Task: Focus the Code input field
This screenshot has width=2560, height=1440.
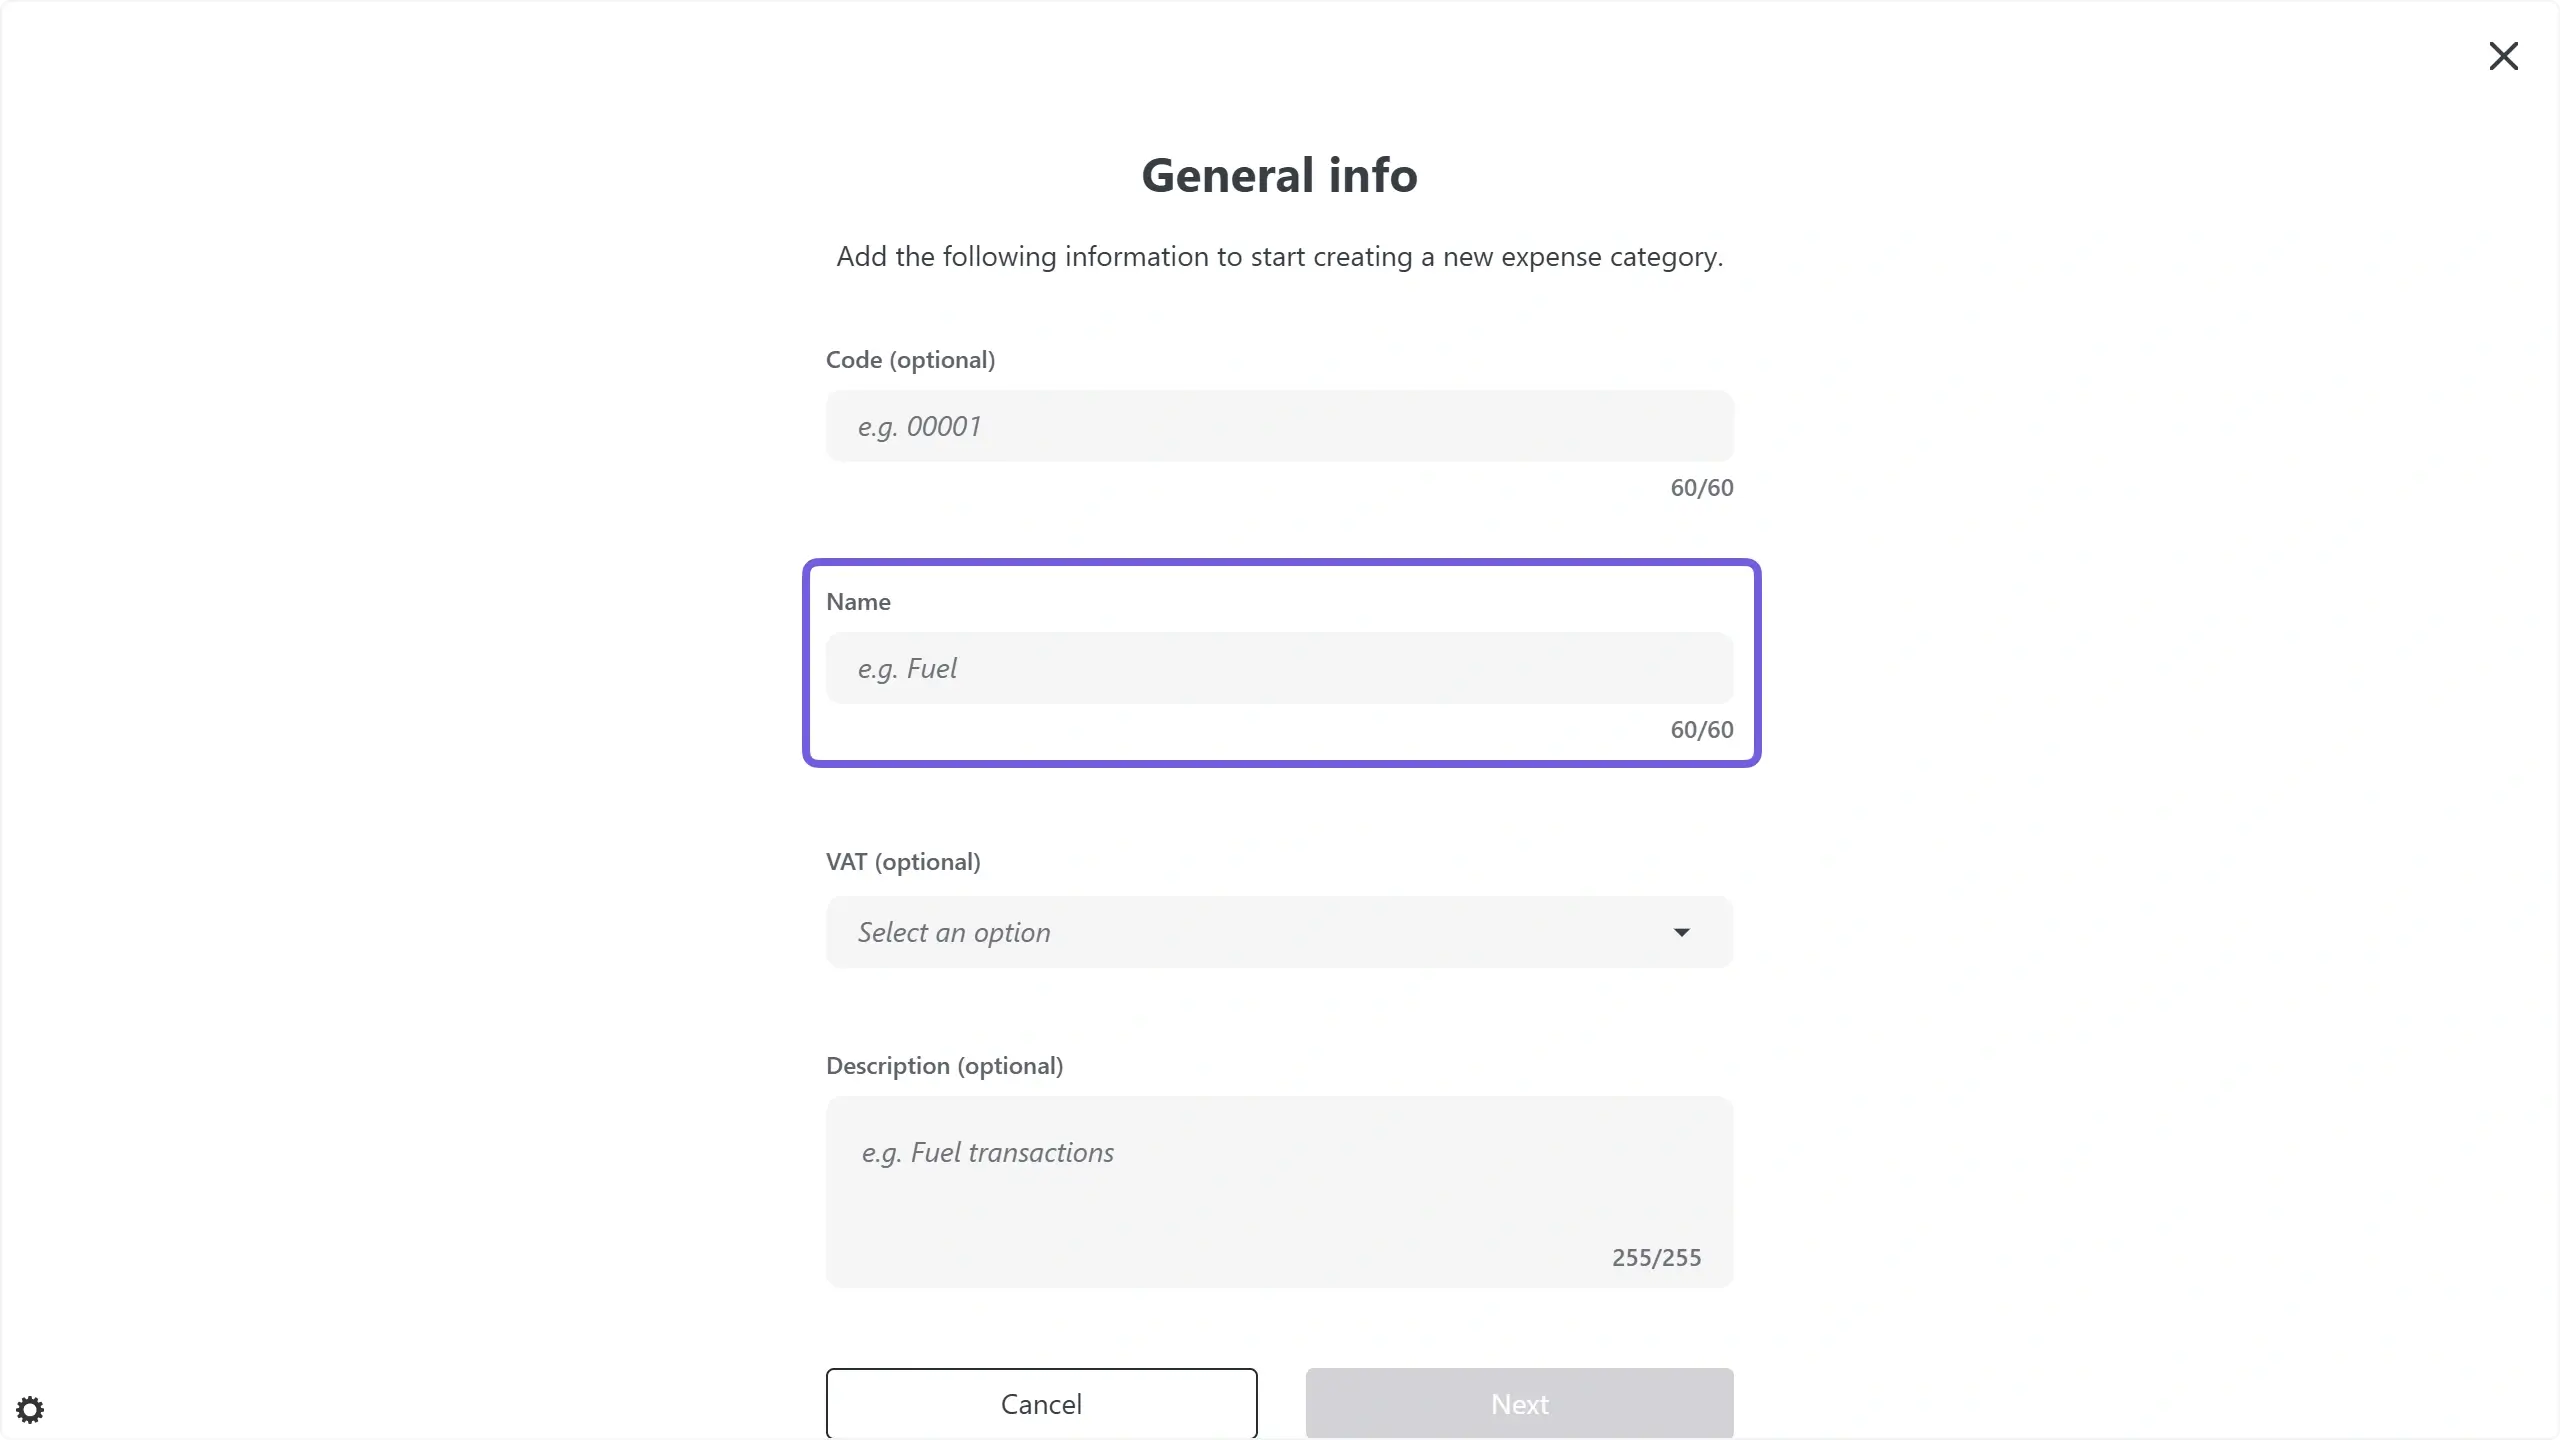Action: point(1279,426)
